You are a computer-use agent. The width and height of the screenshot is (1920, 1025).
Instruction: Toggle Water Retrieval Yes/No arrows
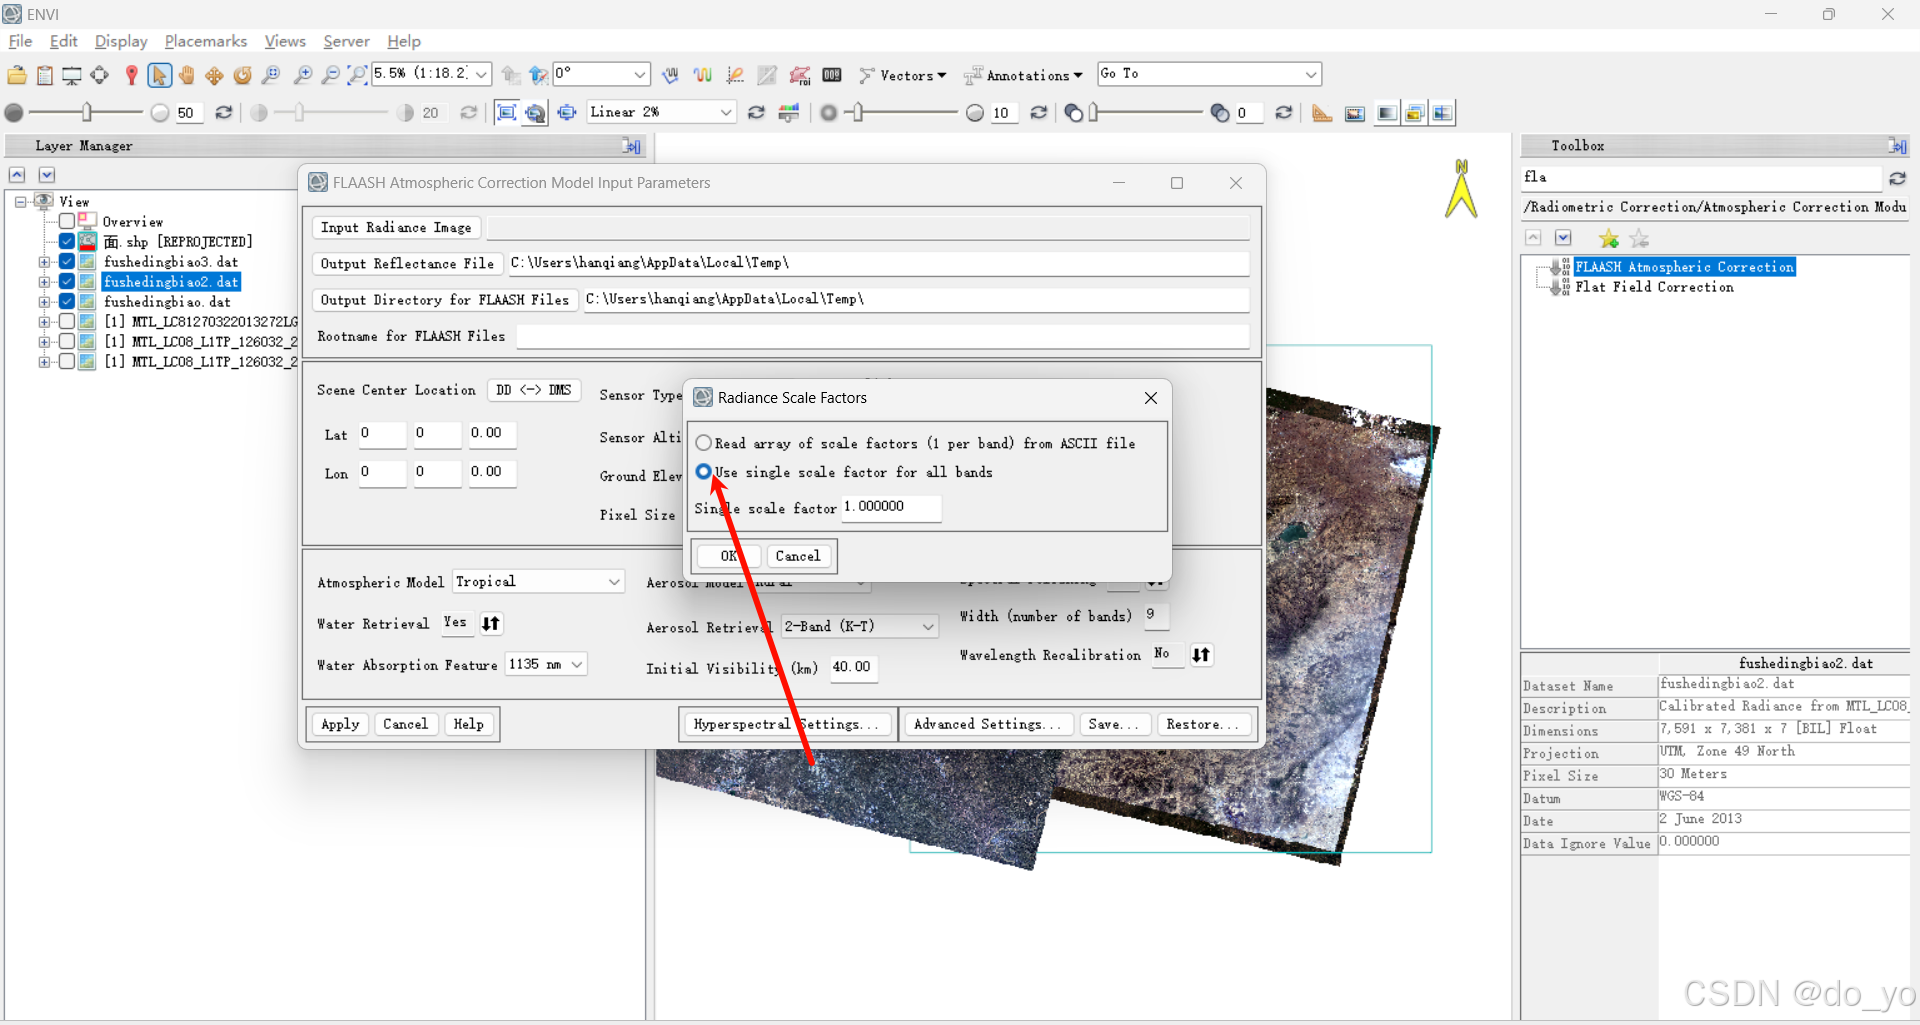pos(491,623)
